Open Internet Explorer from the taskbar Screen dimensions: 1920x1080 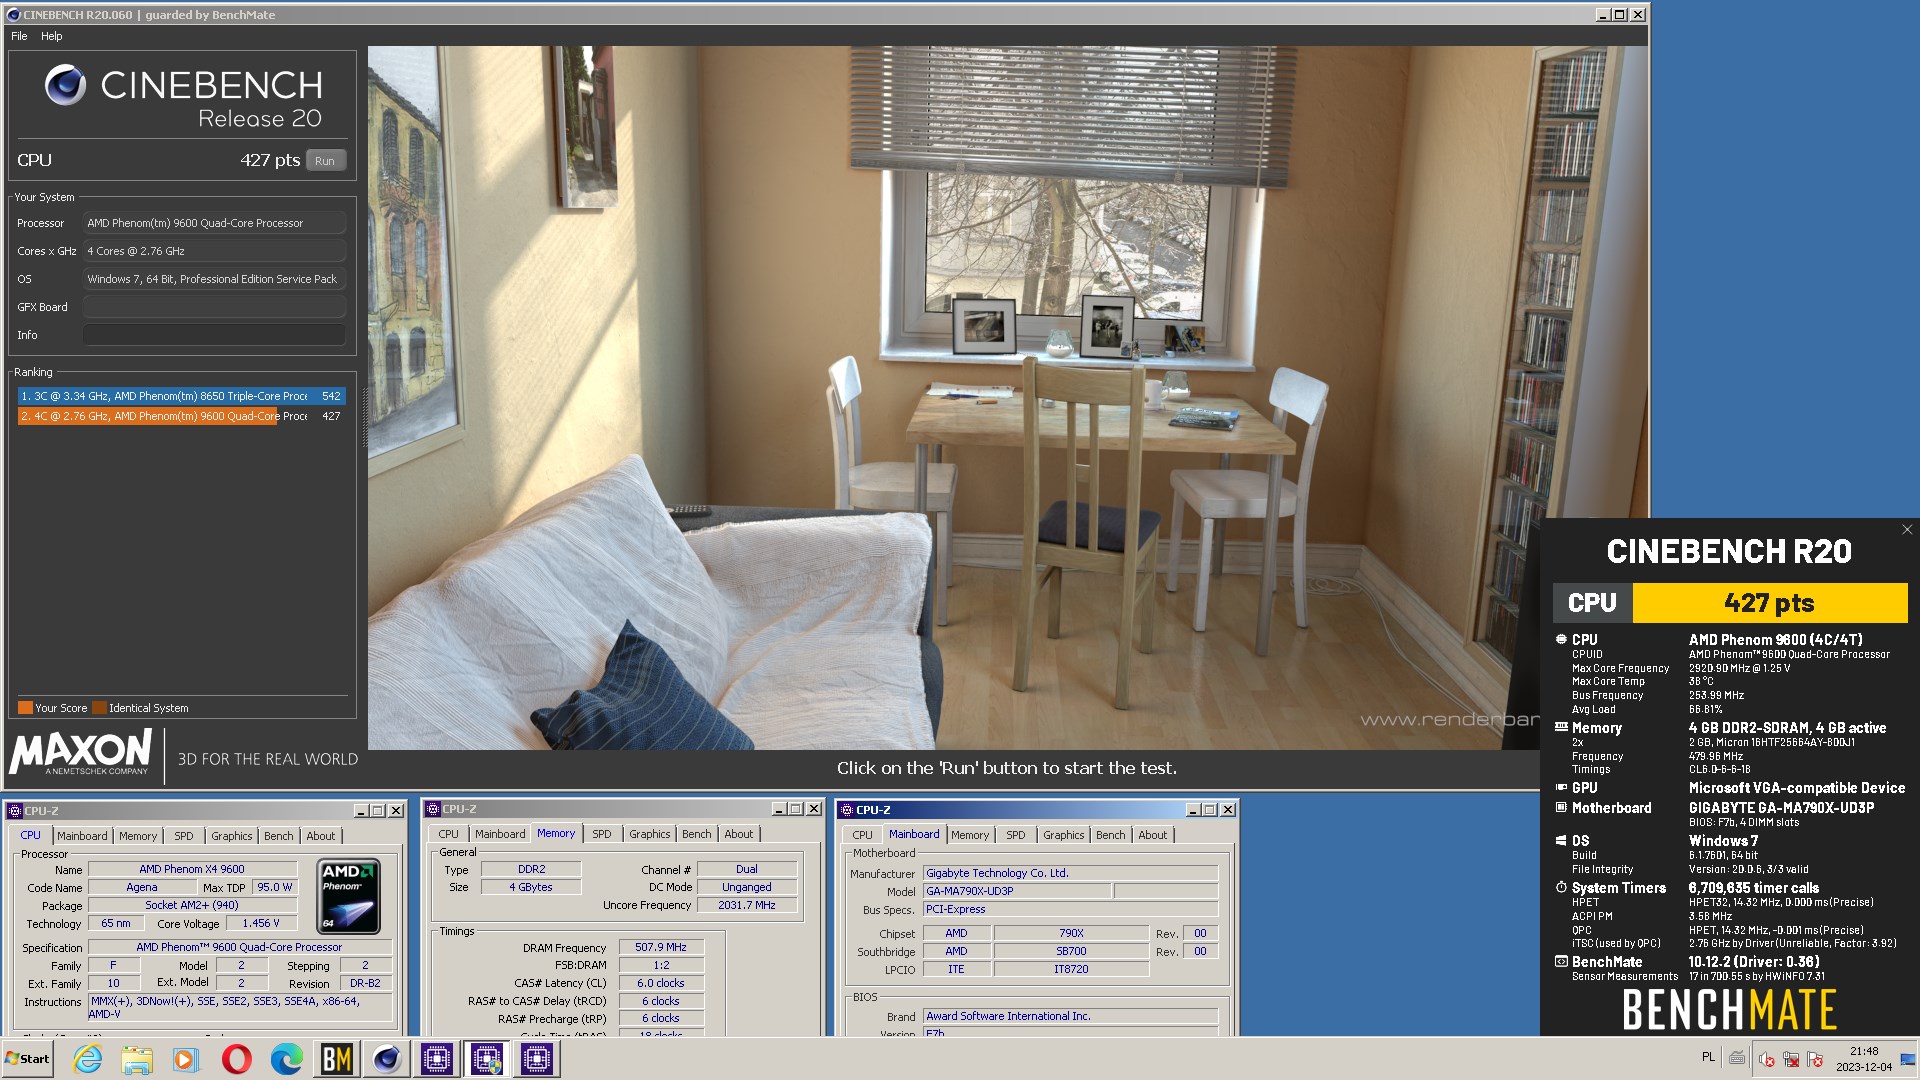pyautogui.click(x=87, y=1058)
